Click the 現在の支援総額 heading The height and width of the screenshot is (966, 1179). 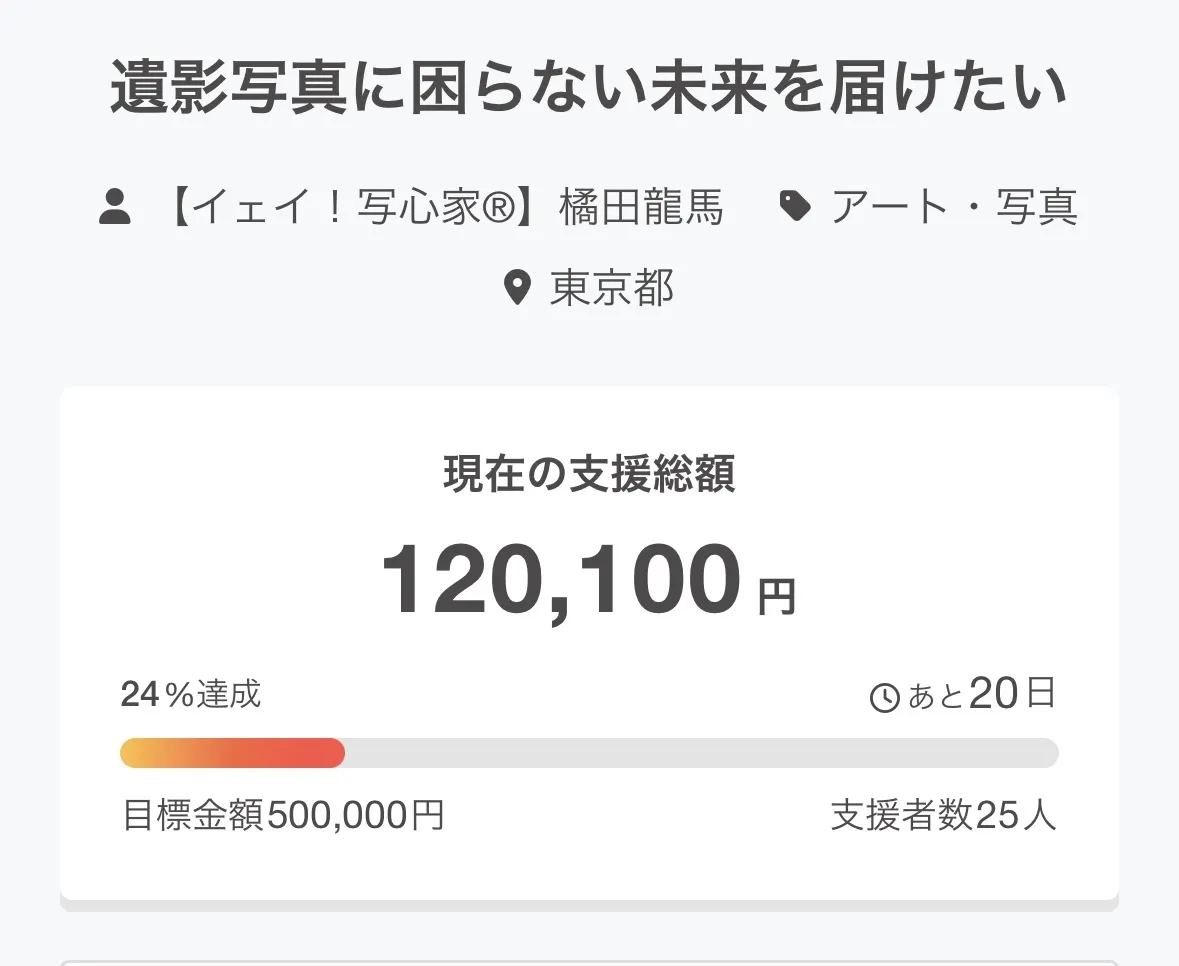coord(589,476)
